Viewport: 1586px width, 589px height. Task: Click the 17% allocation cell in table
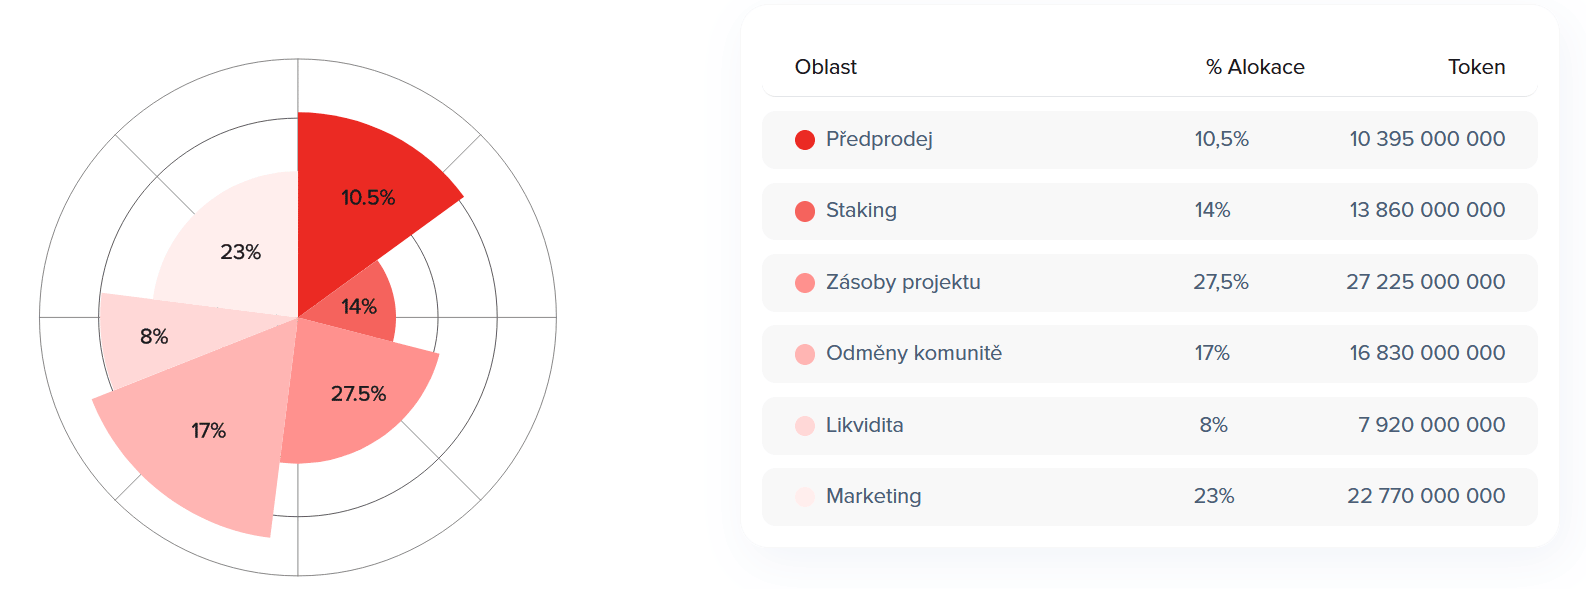[x=1212, y=353]
